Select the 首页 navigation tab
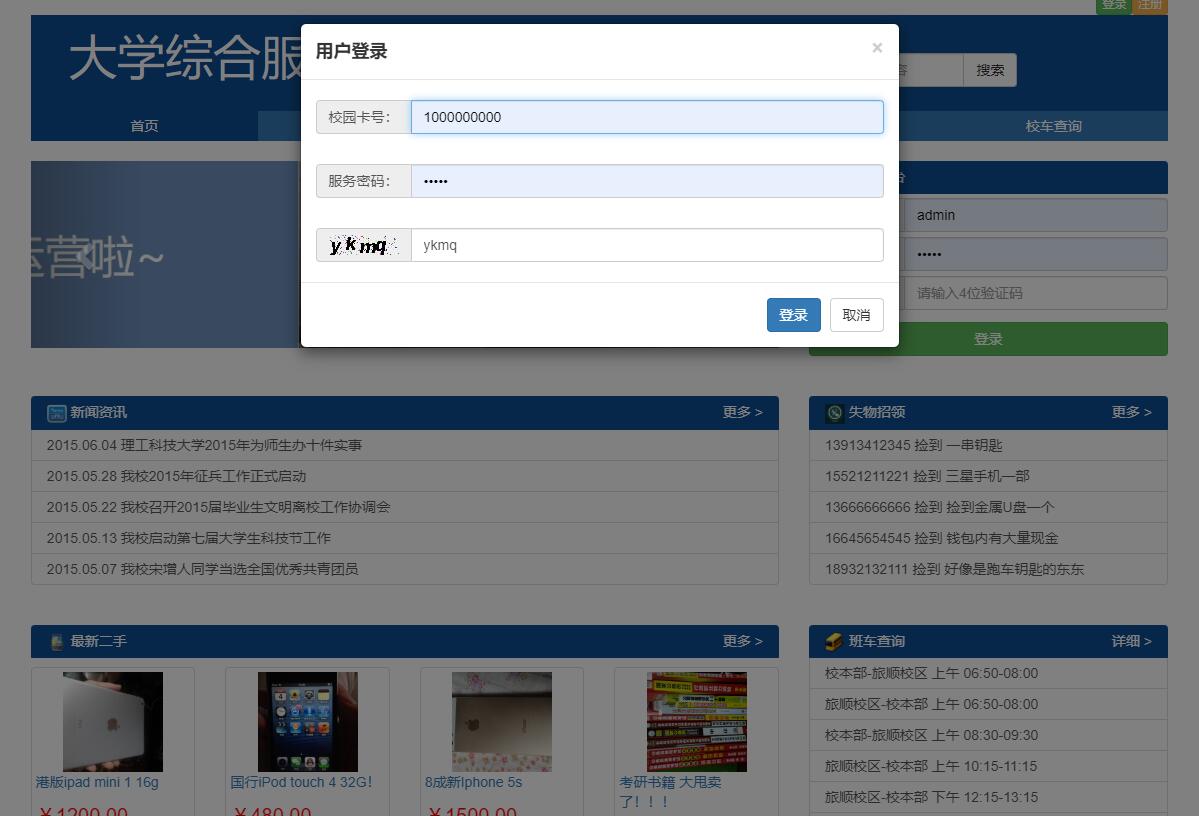 point(144,126)
